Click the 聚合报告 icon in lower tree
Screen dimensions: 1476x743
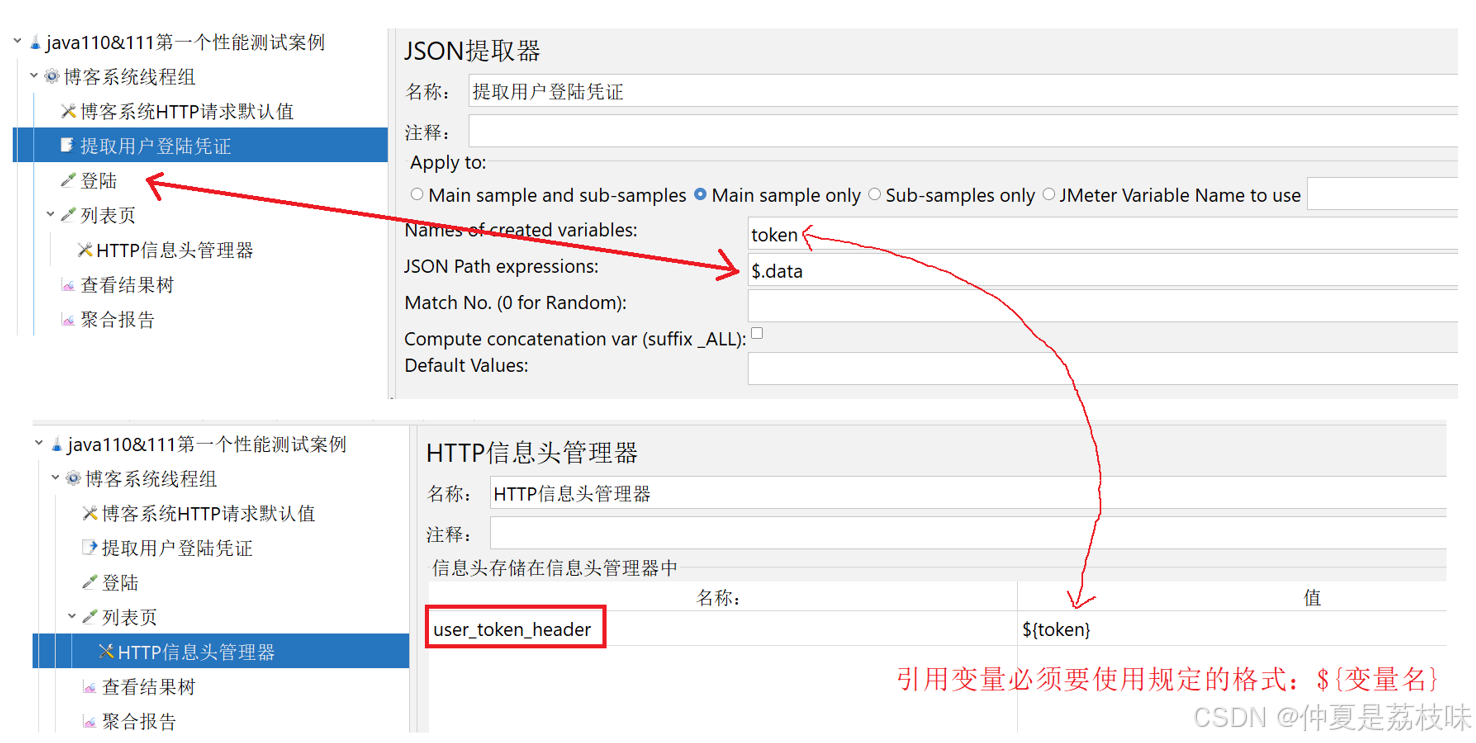(90, 721)
